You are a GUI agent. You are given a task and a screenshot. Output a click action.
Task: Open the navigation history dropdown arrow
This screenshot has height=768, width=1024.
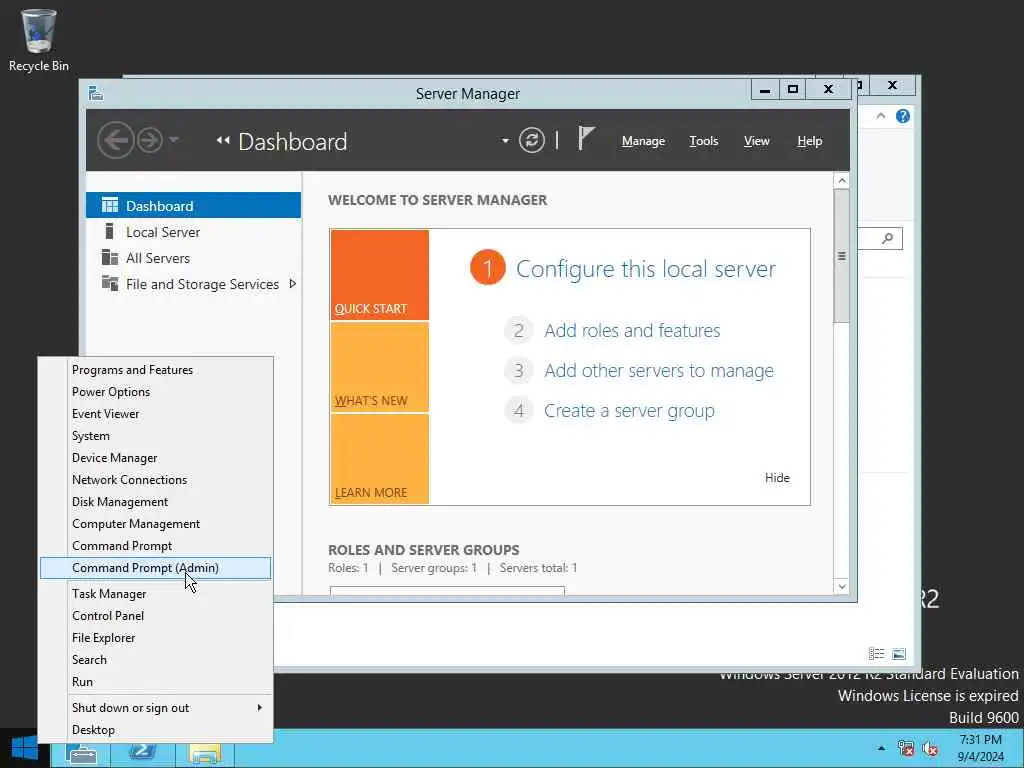tap(173, 139)
